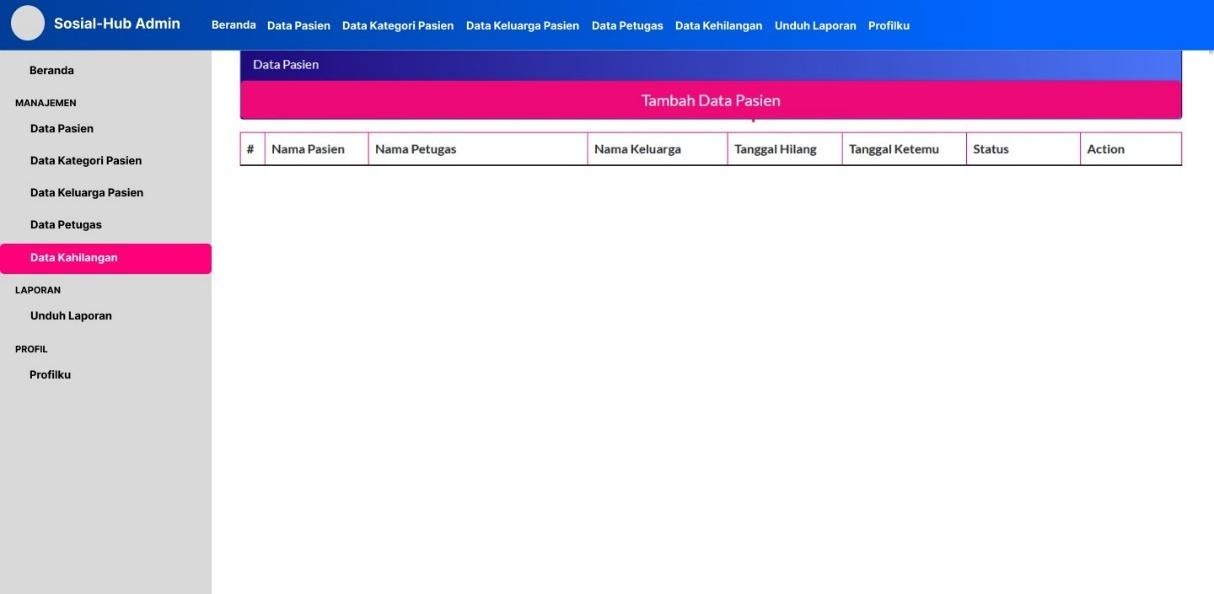Image resolution: width=1214 pixels, height=594 pixels.
Task: Select Data Kategori Pasien in top navbar
Action: coord(397,26)
